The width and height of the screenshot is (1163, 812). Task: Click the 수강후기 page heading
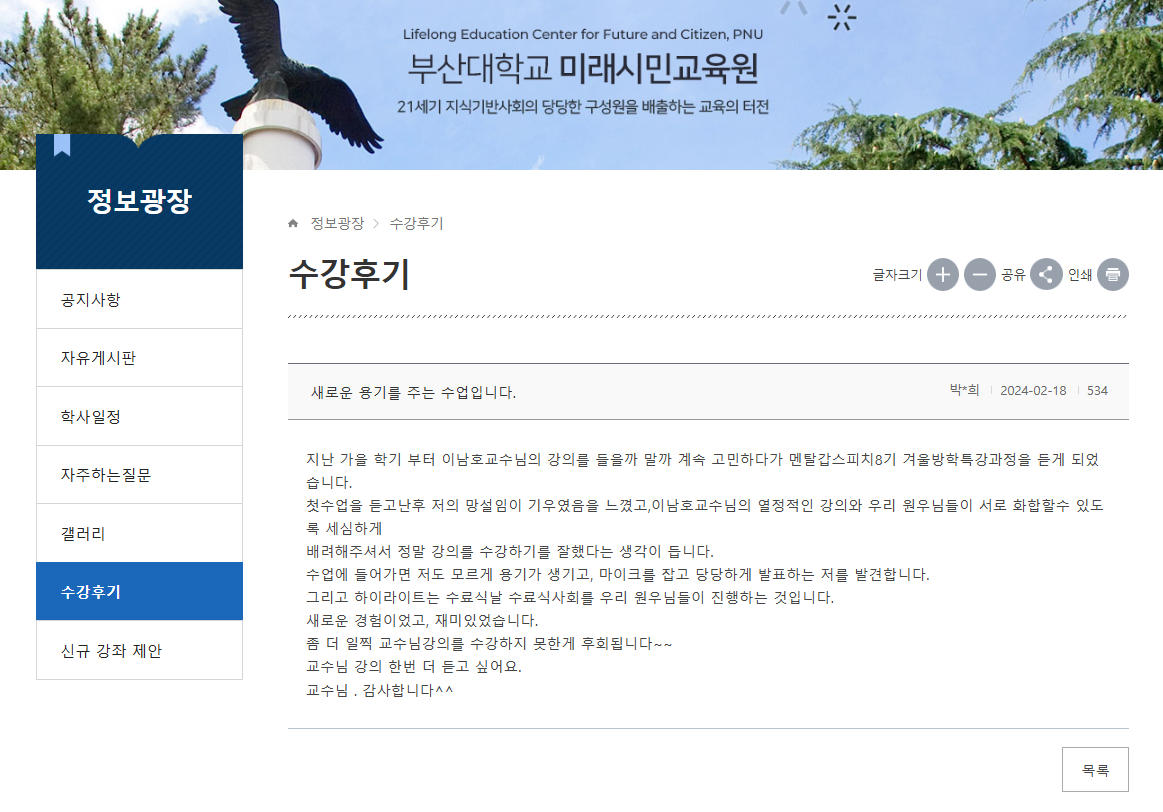(x=349, y=274)
